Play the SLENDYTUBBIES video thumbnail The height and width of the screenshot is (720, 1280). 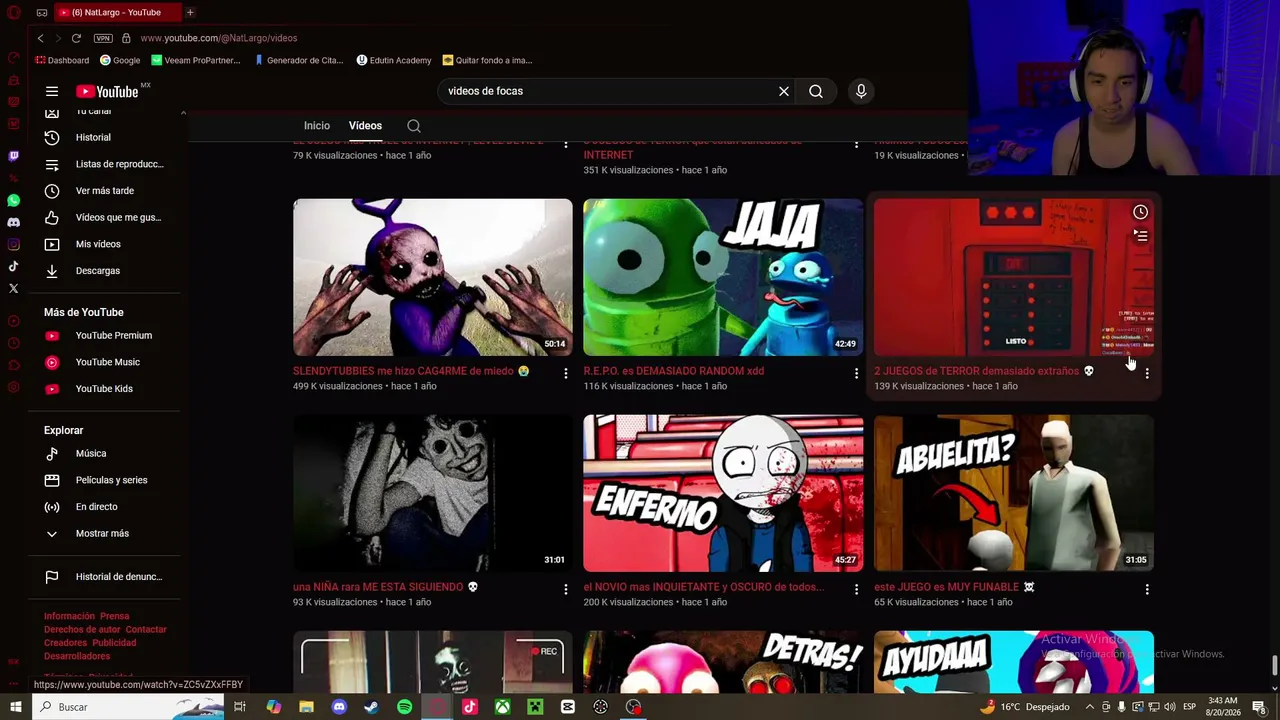click(x=433, y=277)
